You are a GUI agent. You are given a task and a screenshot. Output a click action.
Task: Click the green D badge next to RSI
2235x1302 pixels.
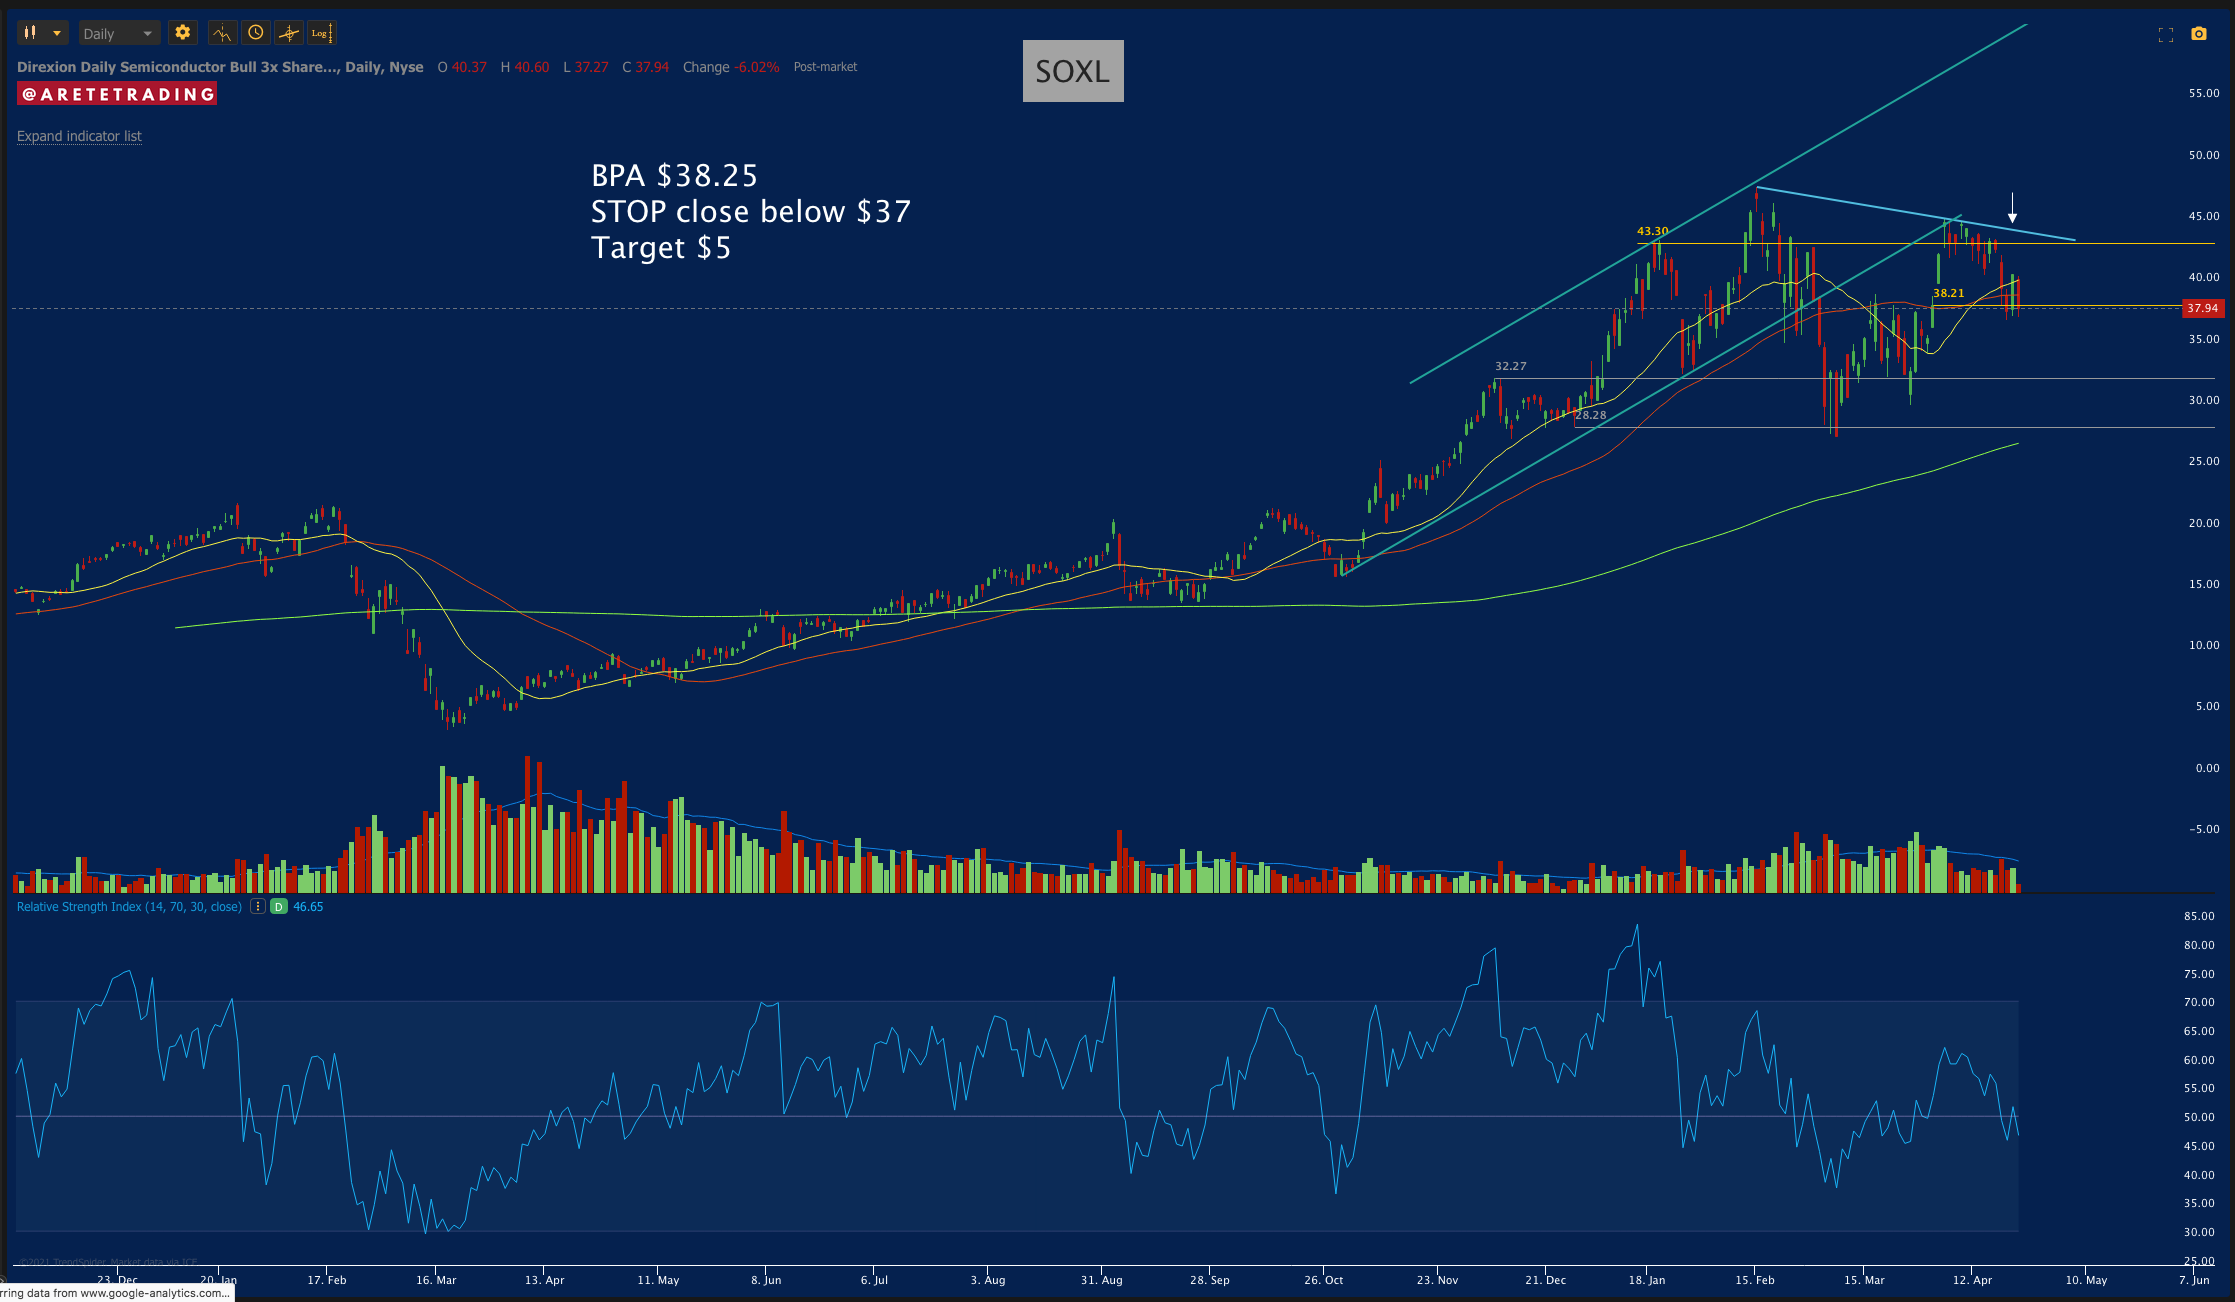(278, 907)
